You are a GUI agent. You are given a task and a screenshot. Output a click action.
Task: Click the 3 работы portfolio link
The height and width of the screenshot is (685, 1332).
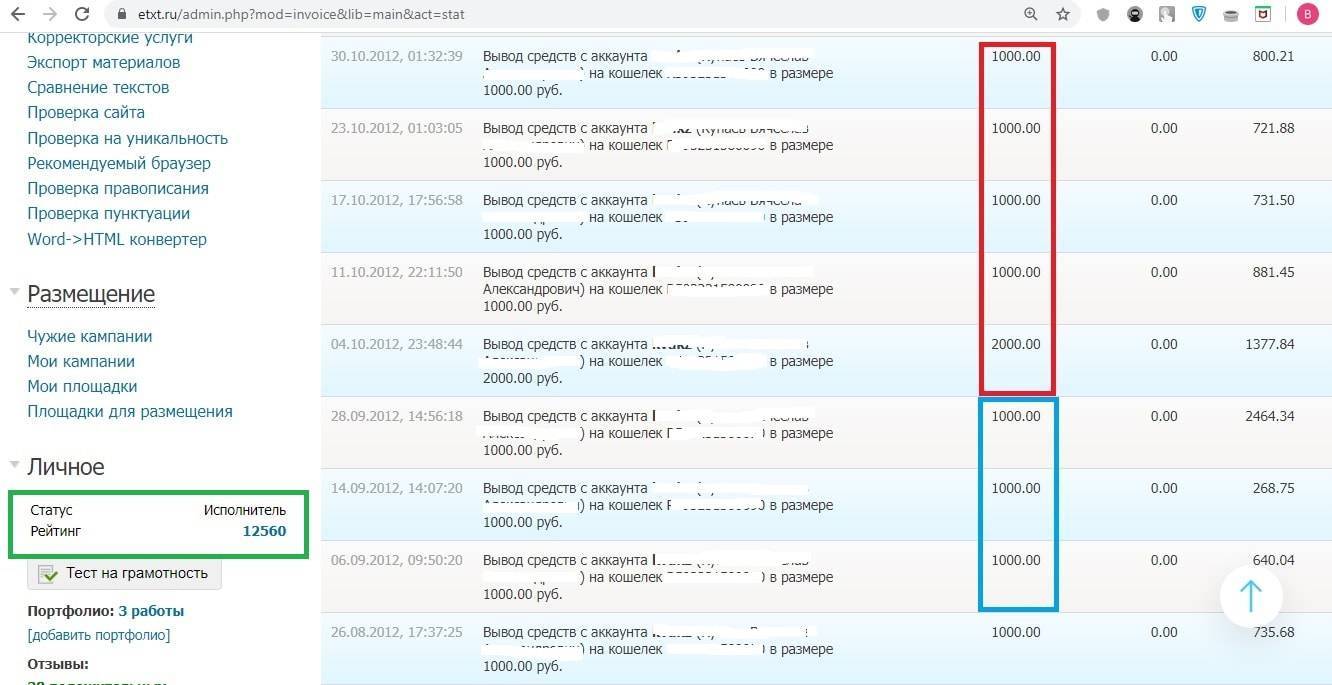[x=151, y=611]
